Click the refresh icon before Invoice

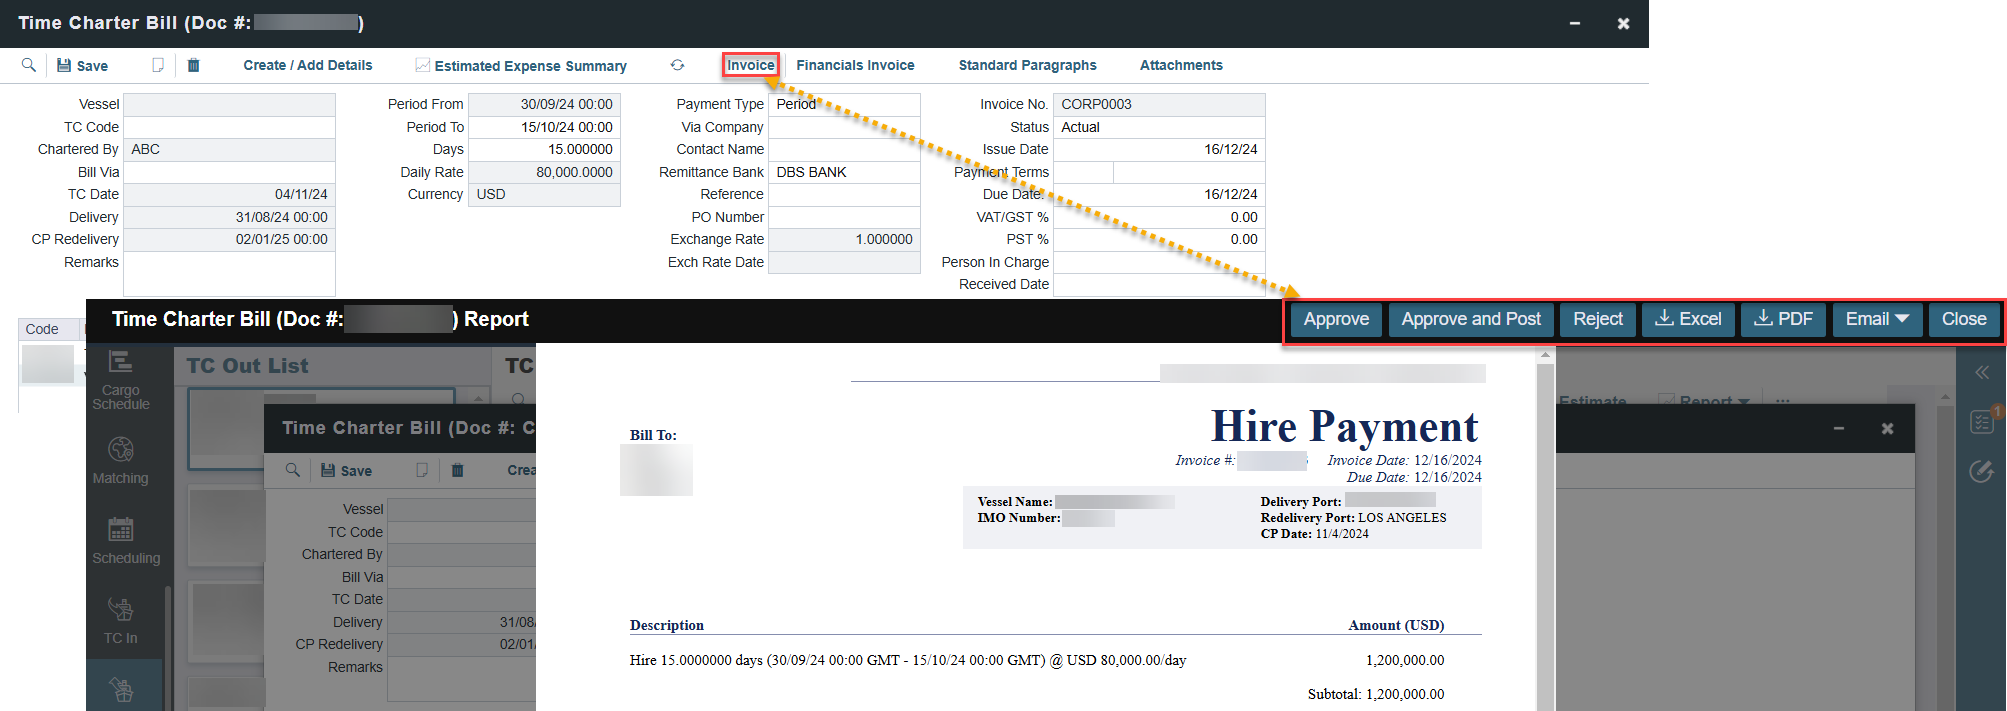coord(677,65)
